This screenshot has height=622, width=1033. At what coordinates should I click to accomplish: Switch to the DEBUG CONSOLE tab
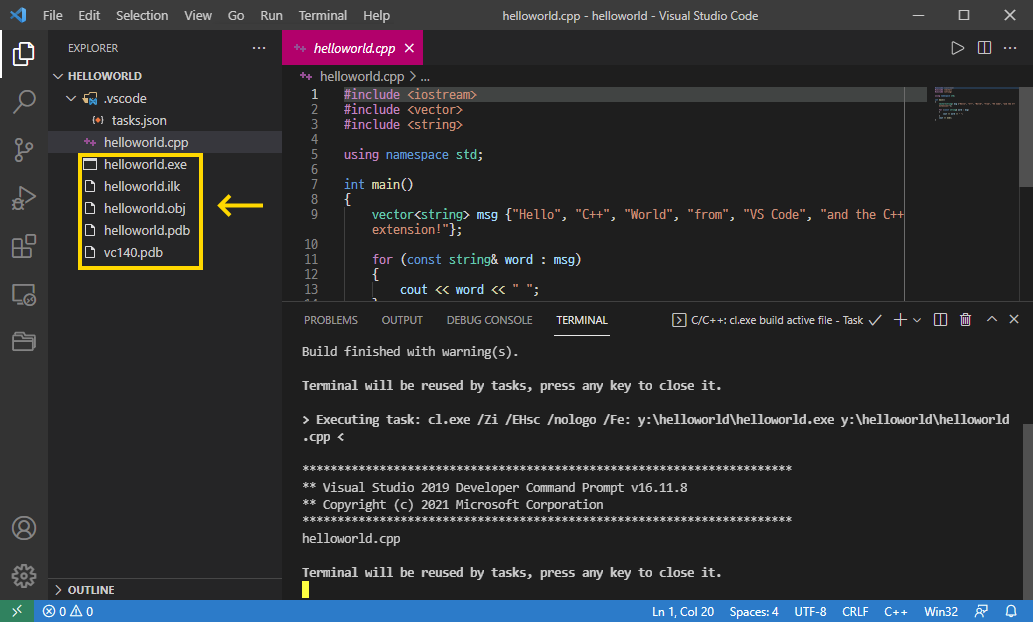[489, 320]
